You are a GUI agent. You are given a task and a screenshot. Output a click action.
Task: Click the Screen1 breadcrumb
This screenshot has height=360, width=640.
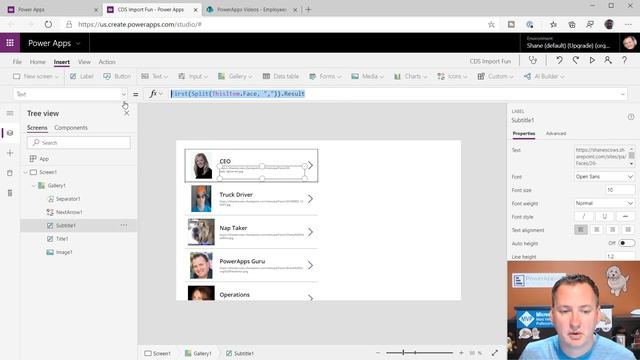click(x=158, y=353)
